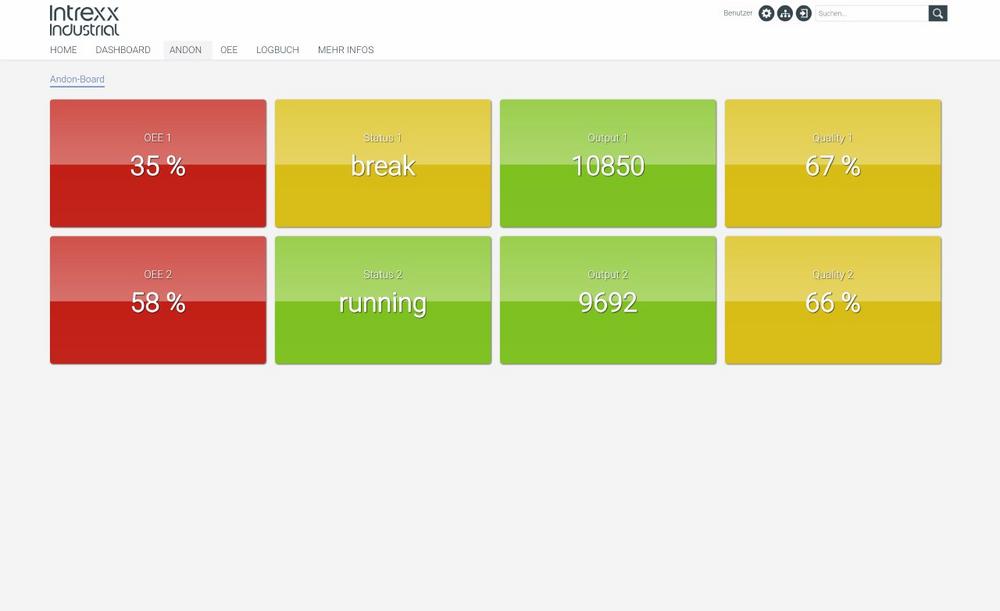This screenshot has width=1000, height=611.
Task: Select the Status 2 running tile
Action: tap(383, 300)
